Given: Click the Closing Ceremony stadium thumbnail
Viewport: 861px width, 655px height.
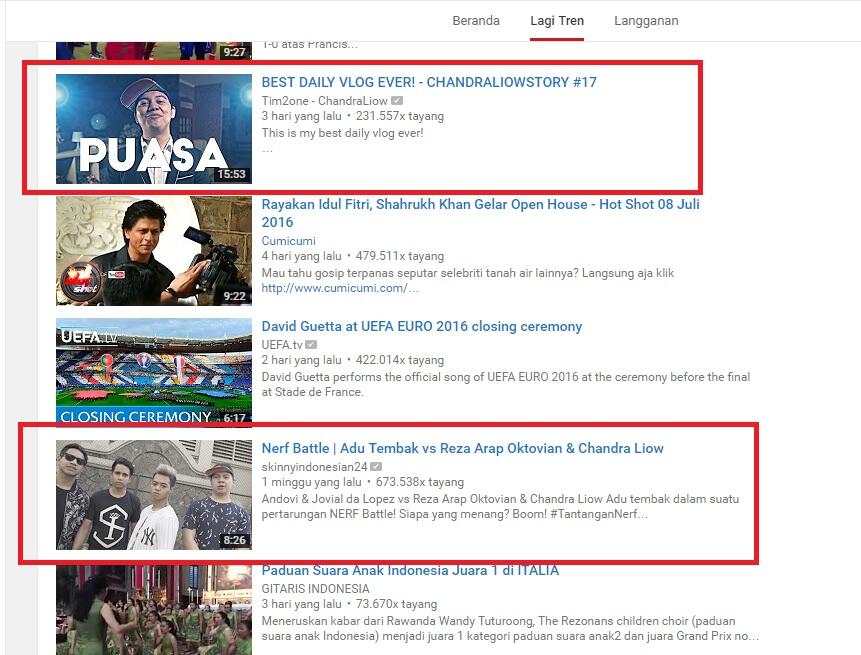Looking at the screenshot, I should pos(154,373).
